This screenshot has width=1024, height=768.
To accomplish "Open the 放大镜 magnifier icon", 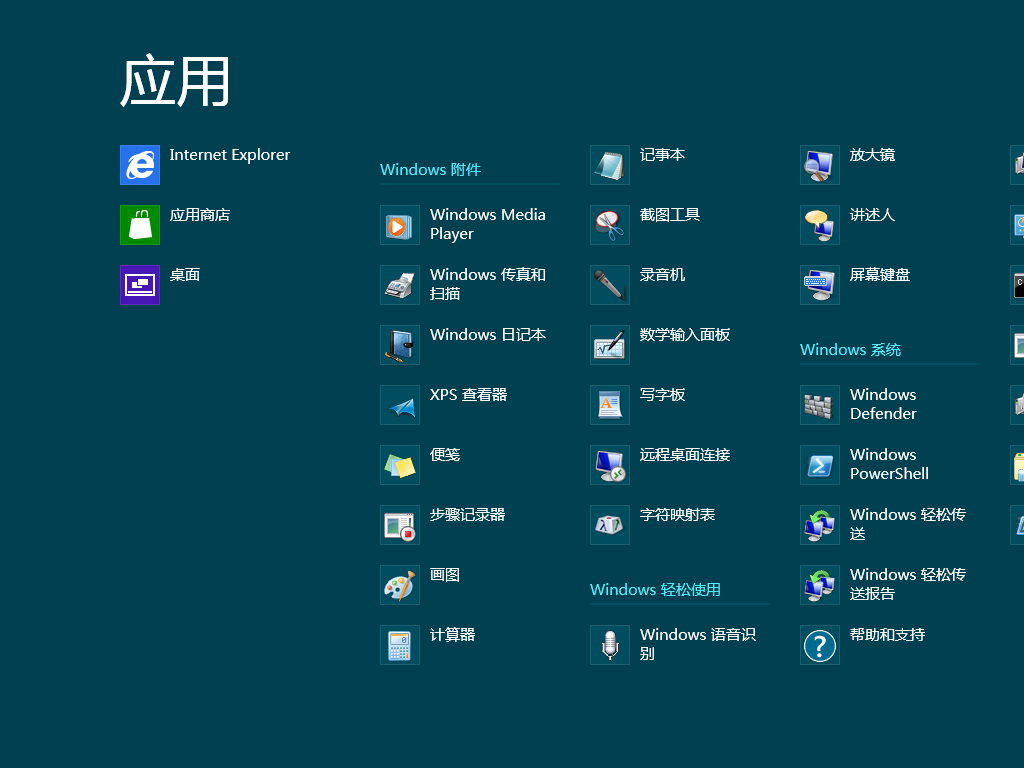I will pos(820,165).
